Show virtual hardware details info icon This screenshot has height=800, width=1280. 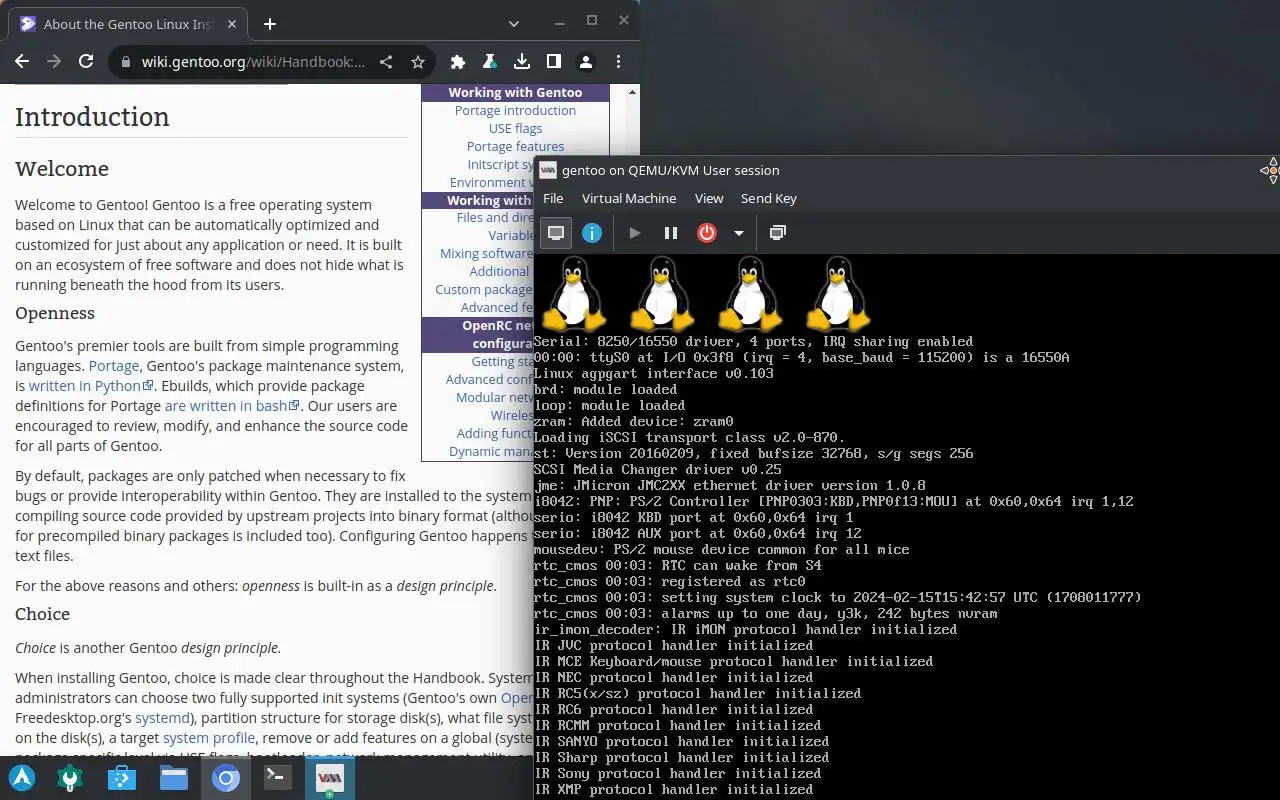pos(592,233)
